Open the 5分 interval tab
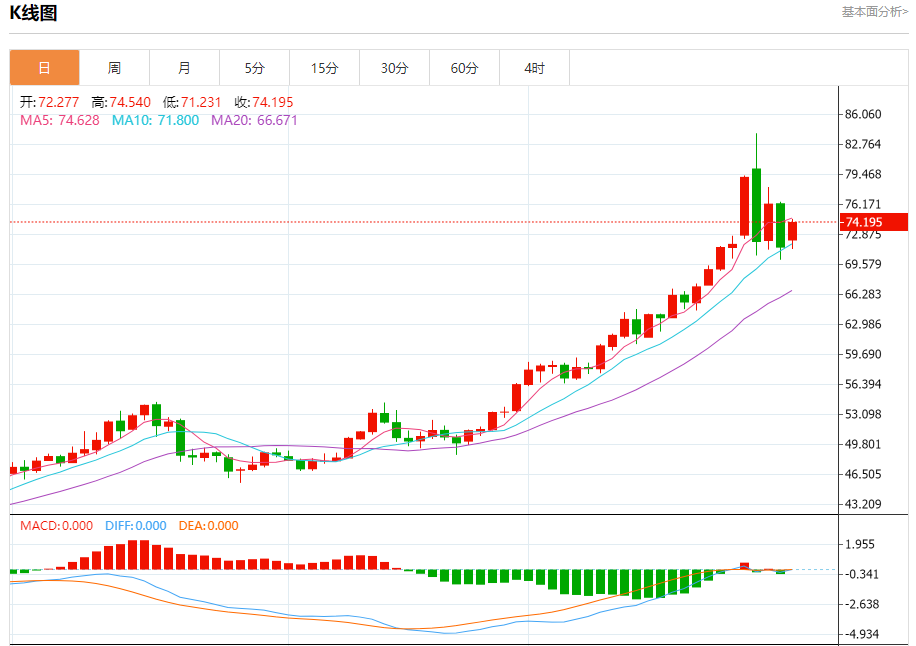Screen dimensions: 916x646 (255, 68)
